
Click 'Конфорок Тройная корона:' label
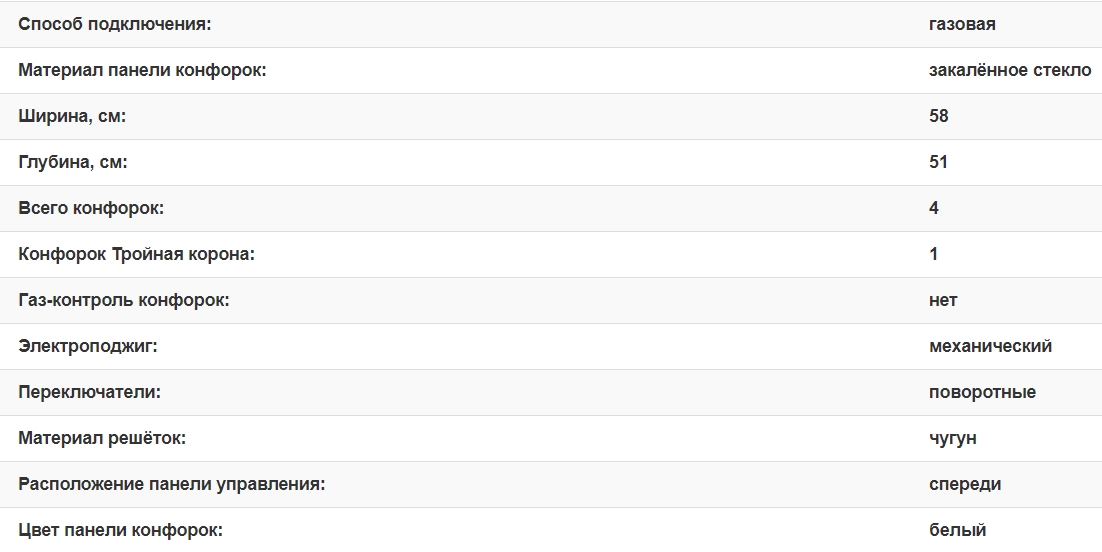[137, 254]
